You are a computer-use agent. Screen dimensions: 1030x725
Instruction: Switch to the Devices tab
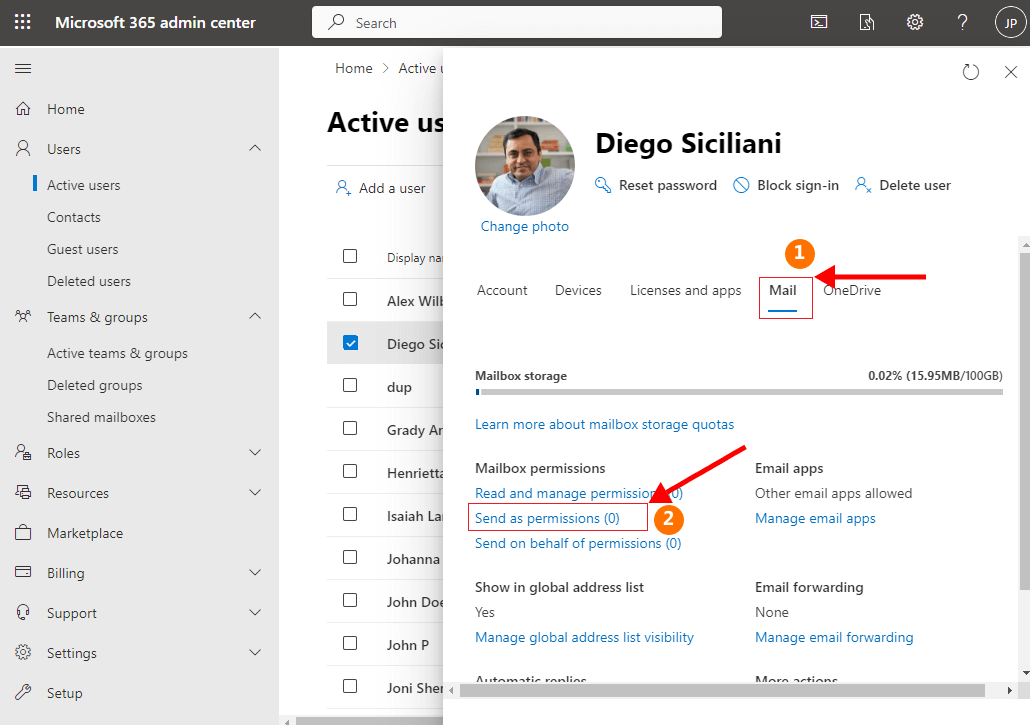point(578,290)
